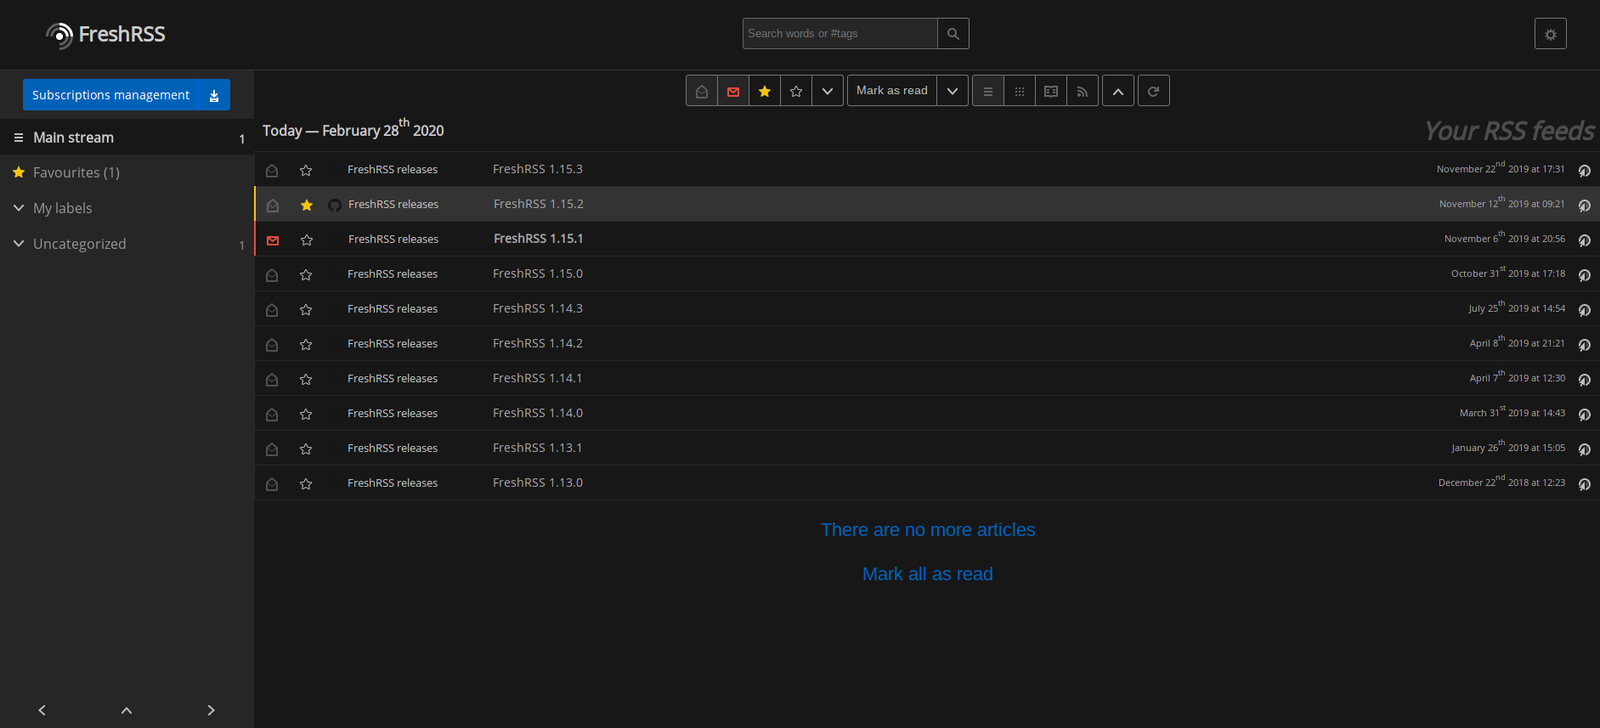The image size is (1600, 728).
Task: Expand the My labels section
Action: coord(19,208)
